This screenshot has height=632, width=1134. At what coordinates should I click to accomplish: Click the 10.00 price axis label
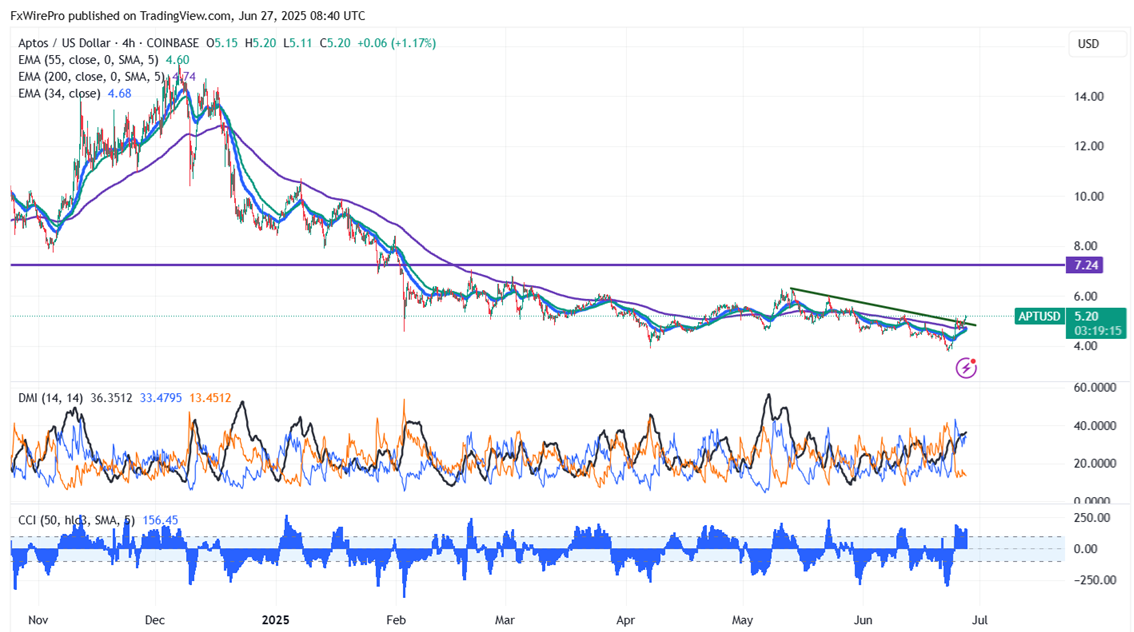click(1089, 196)
